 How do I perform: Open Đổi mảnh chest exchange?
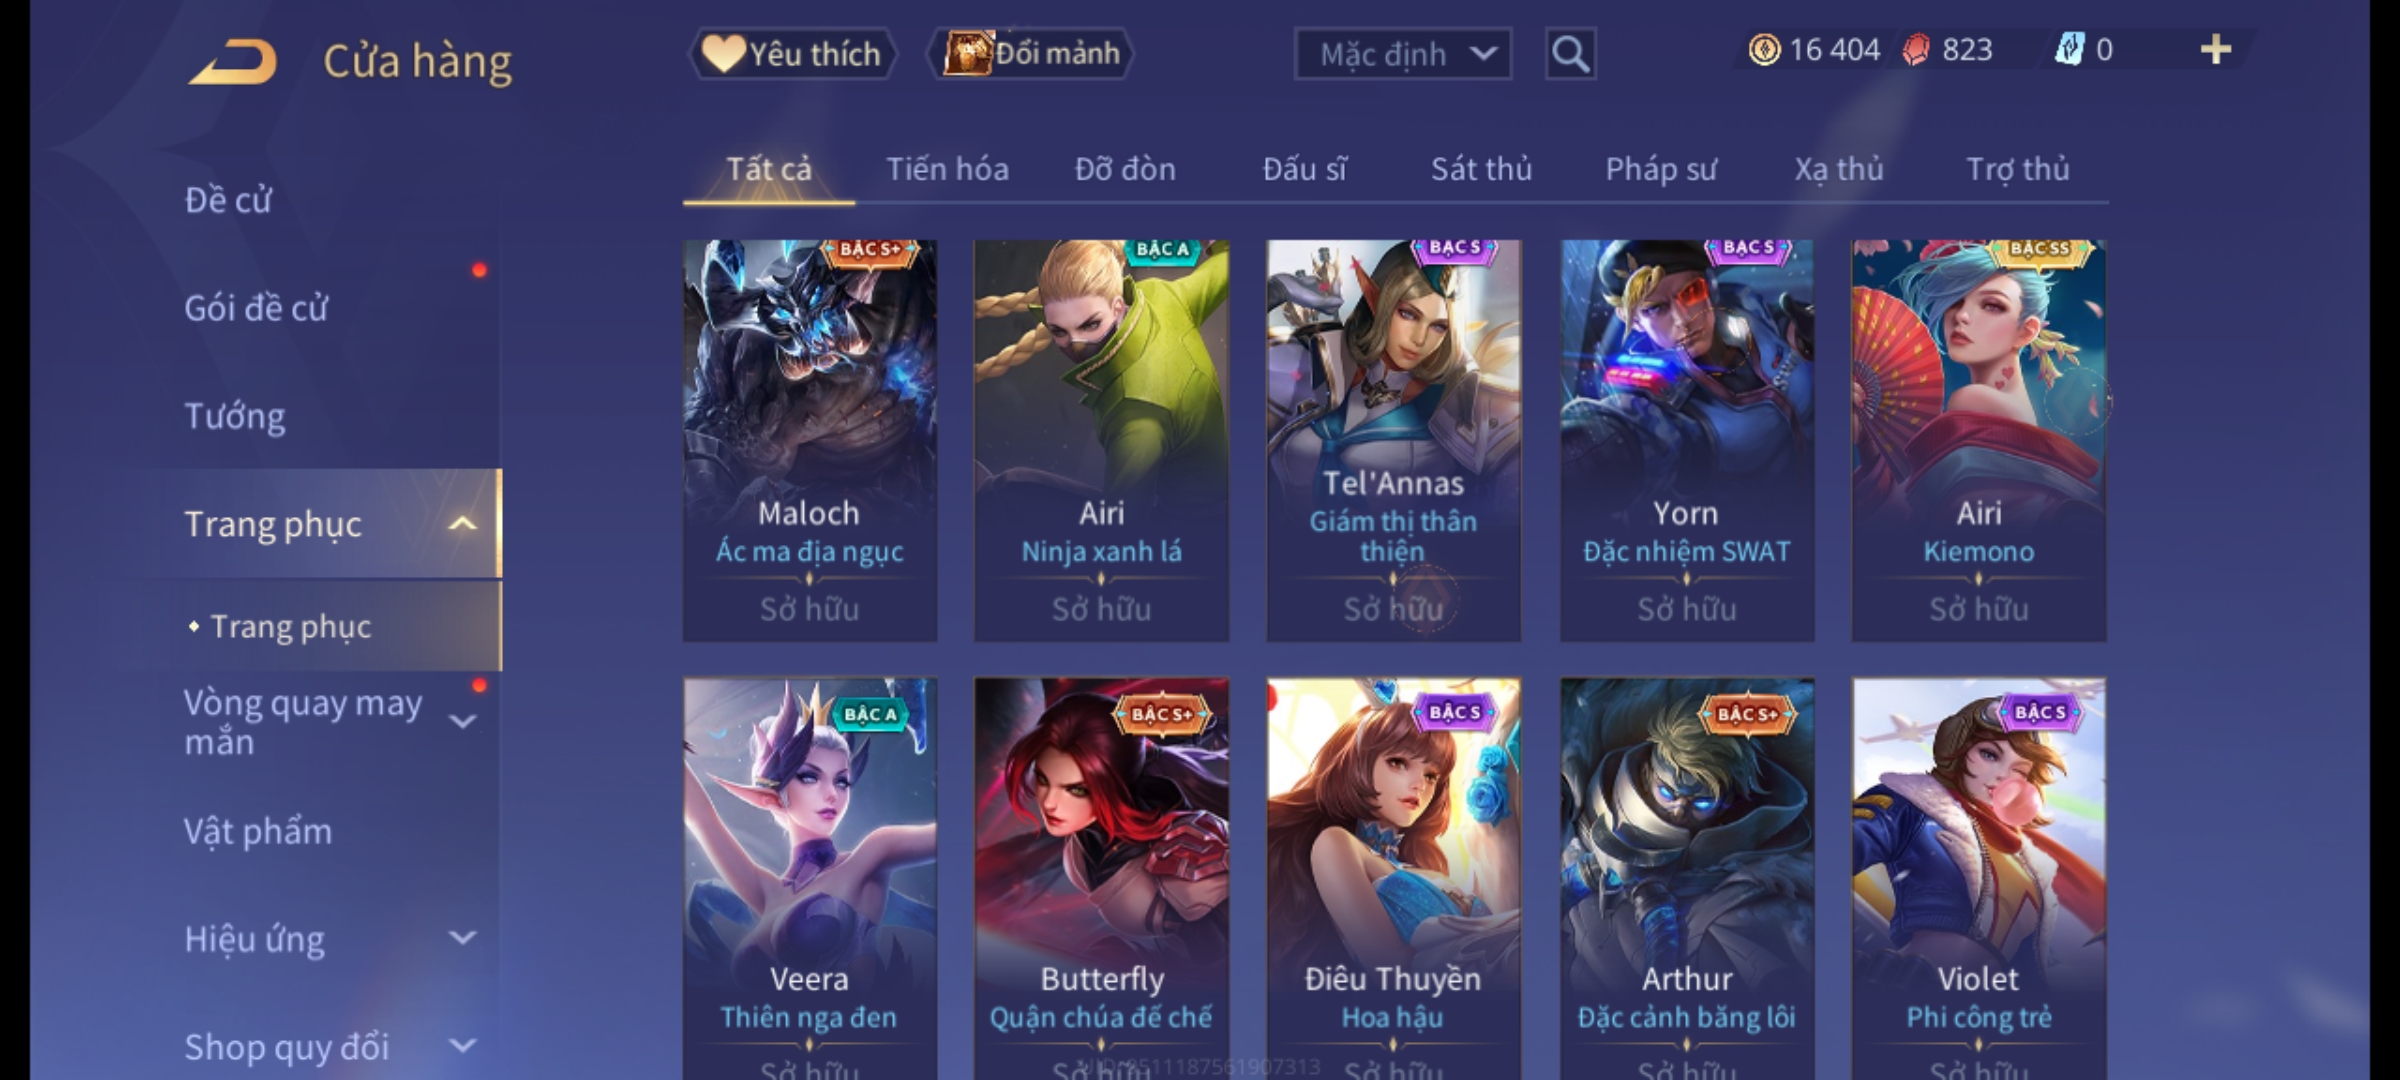click(1031, 53)
